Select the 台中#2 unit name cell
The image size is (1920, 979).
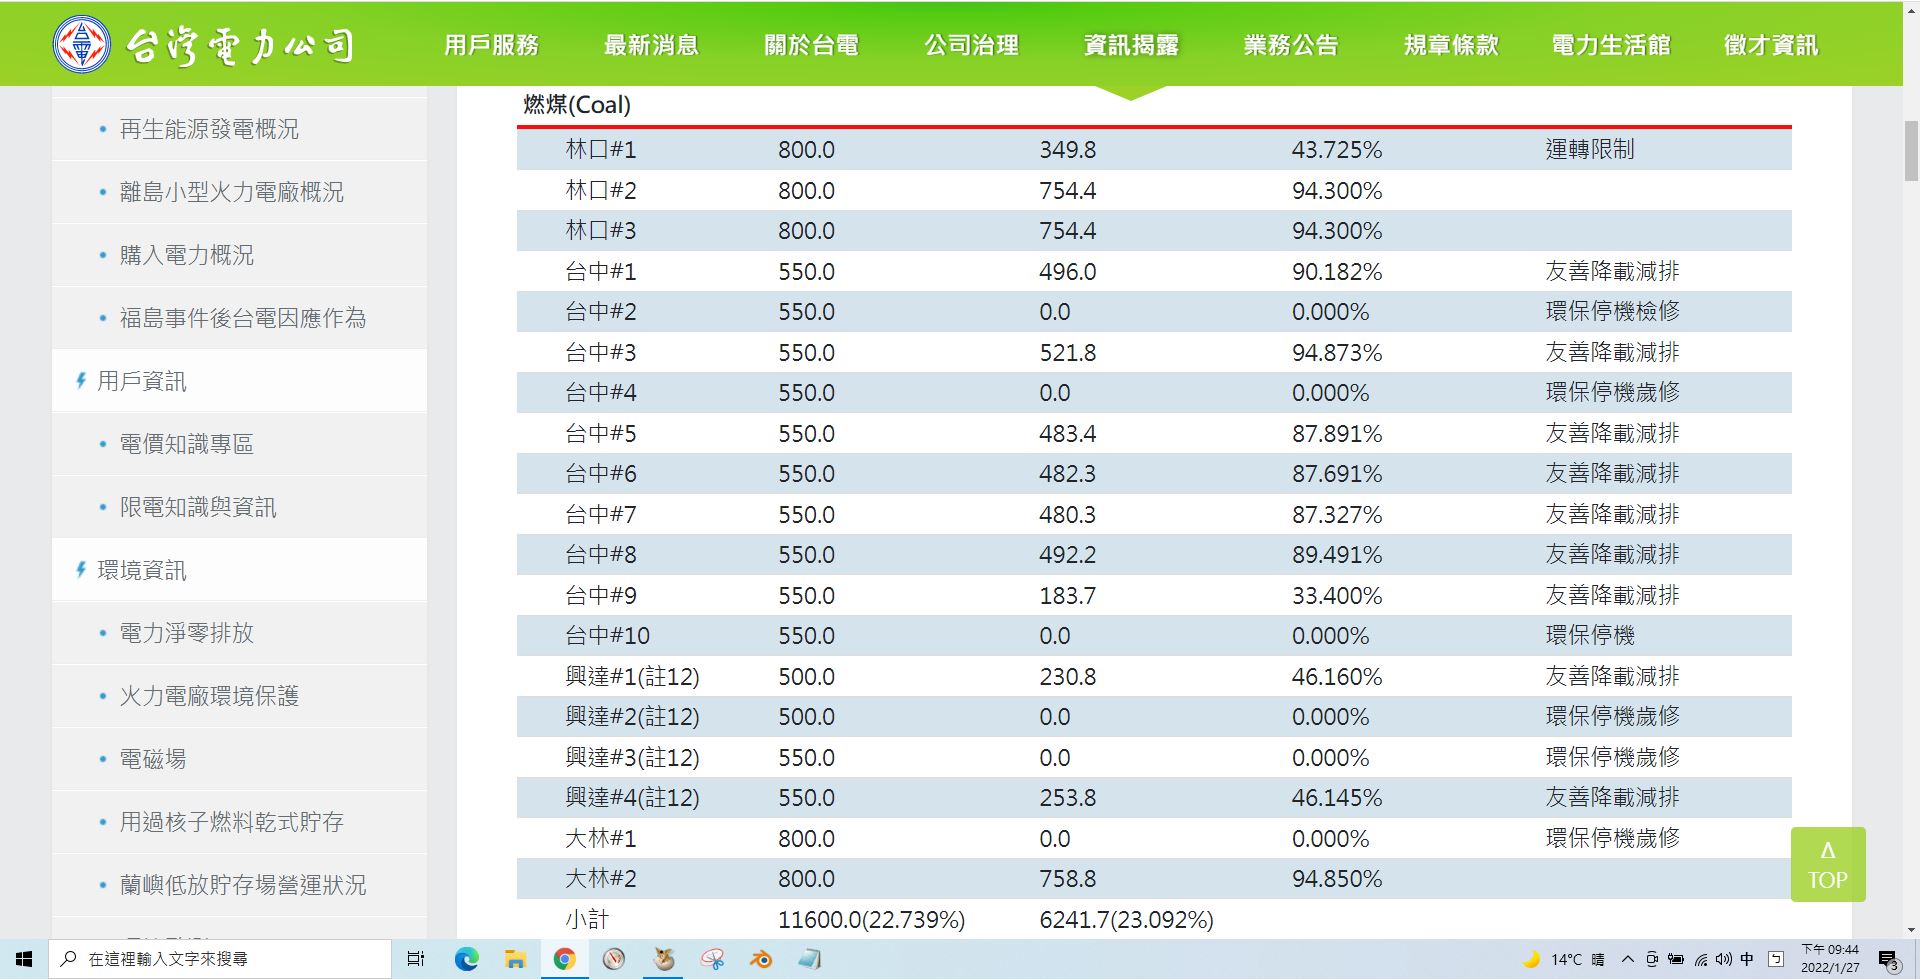[x=600, y=312]
